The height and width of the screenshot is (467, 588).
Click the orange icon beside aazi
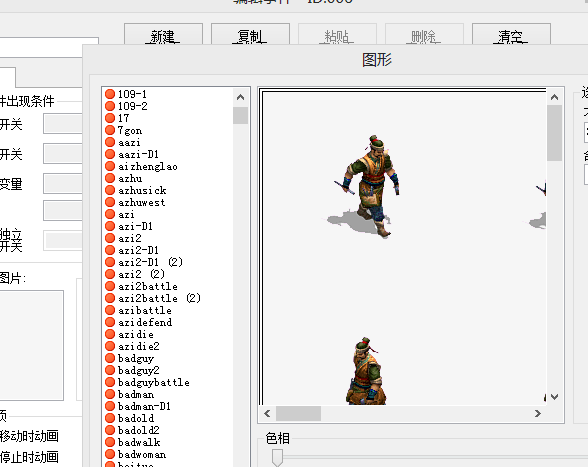coord(110,142)
